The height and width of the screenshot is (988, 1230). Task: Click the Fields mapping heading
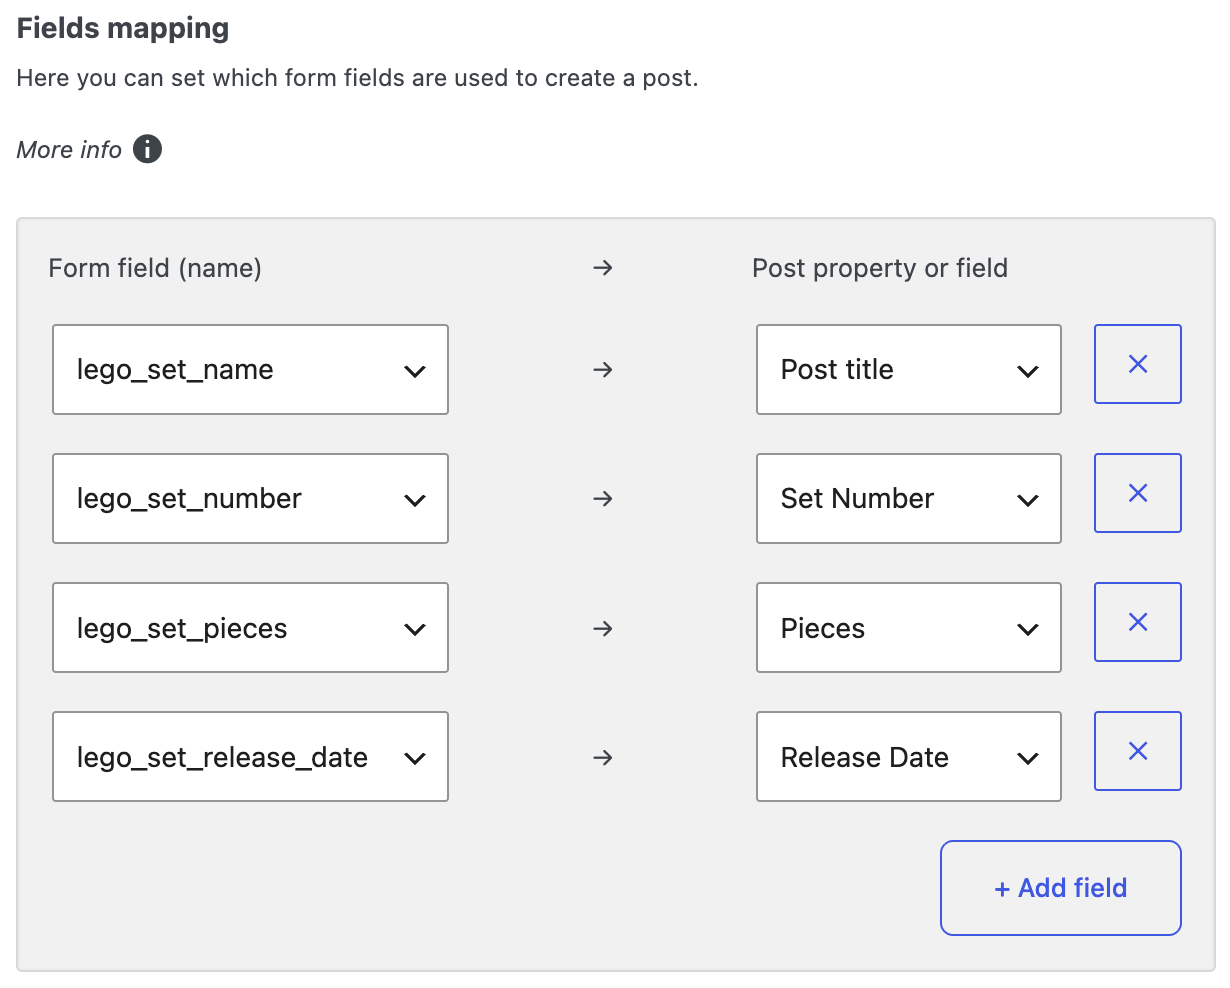pyautogui.click(x=123, y=28)
